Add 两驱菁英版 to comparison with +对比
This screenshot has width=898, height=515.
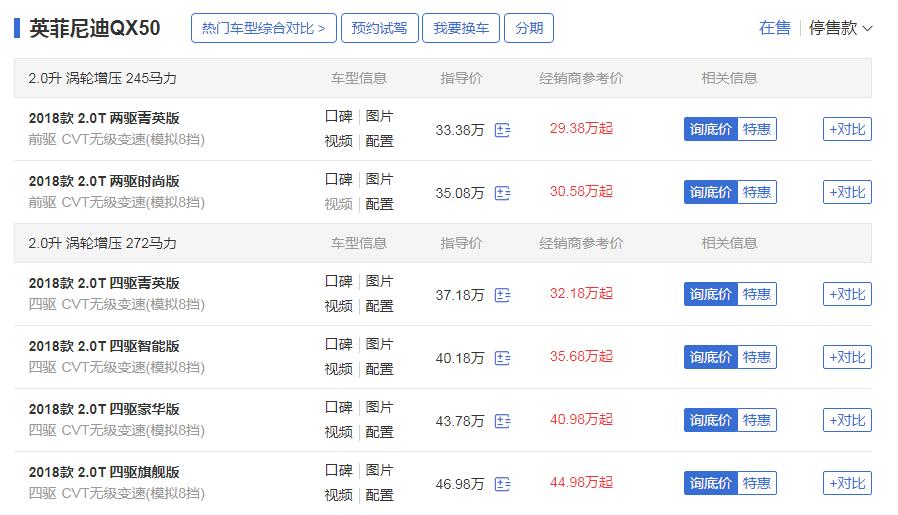pos(847,129)
